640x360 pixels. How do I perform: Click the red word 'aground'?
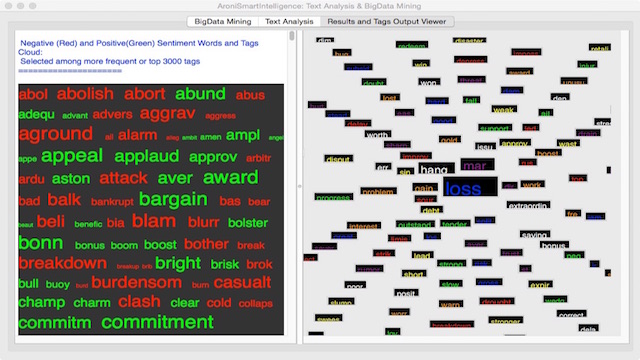pyautogui.click(x=56, y=134)
